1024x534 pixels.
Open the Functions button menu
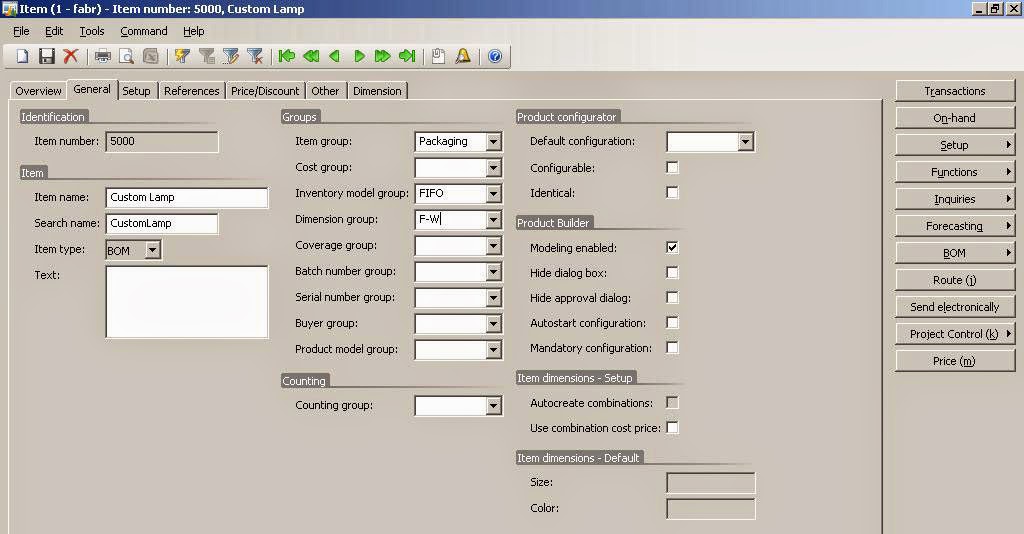tap(955, 172)
